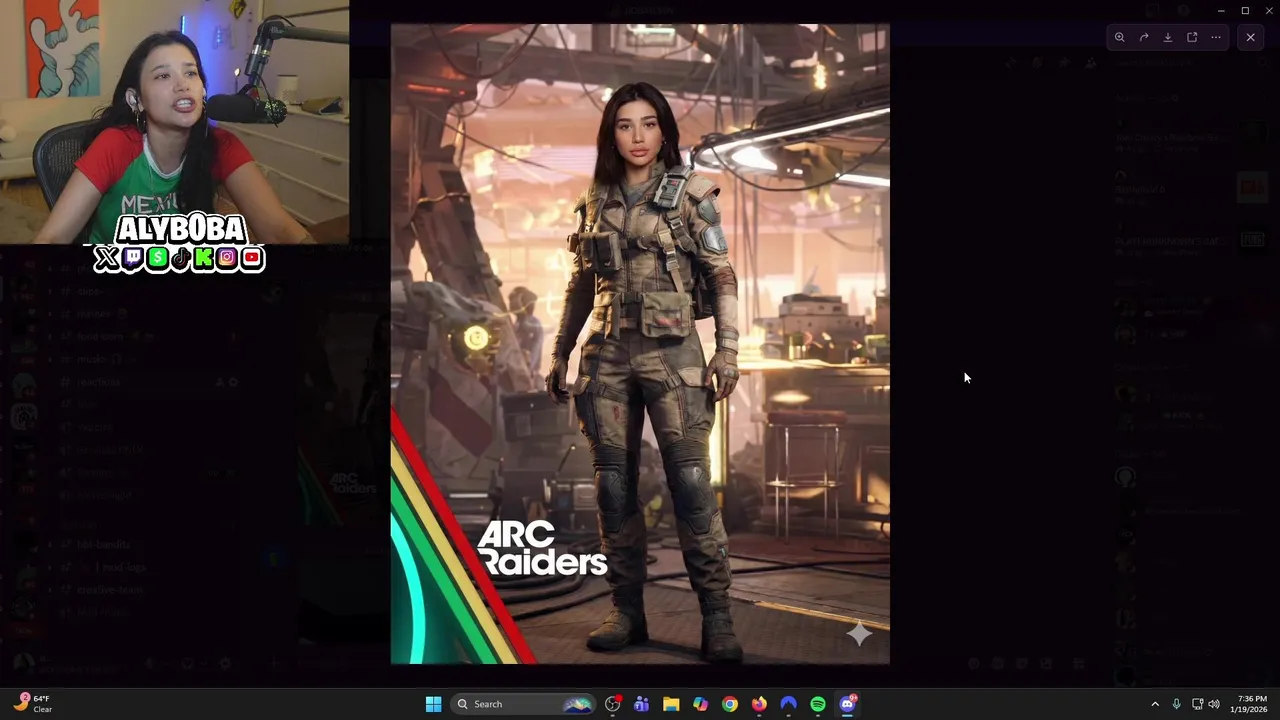Open the Windows Start menu
This screenshot has width=1280, height=720.
coord(433,704)
